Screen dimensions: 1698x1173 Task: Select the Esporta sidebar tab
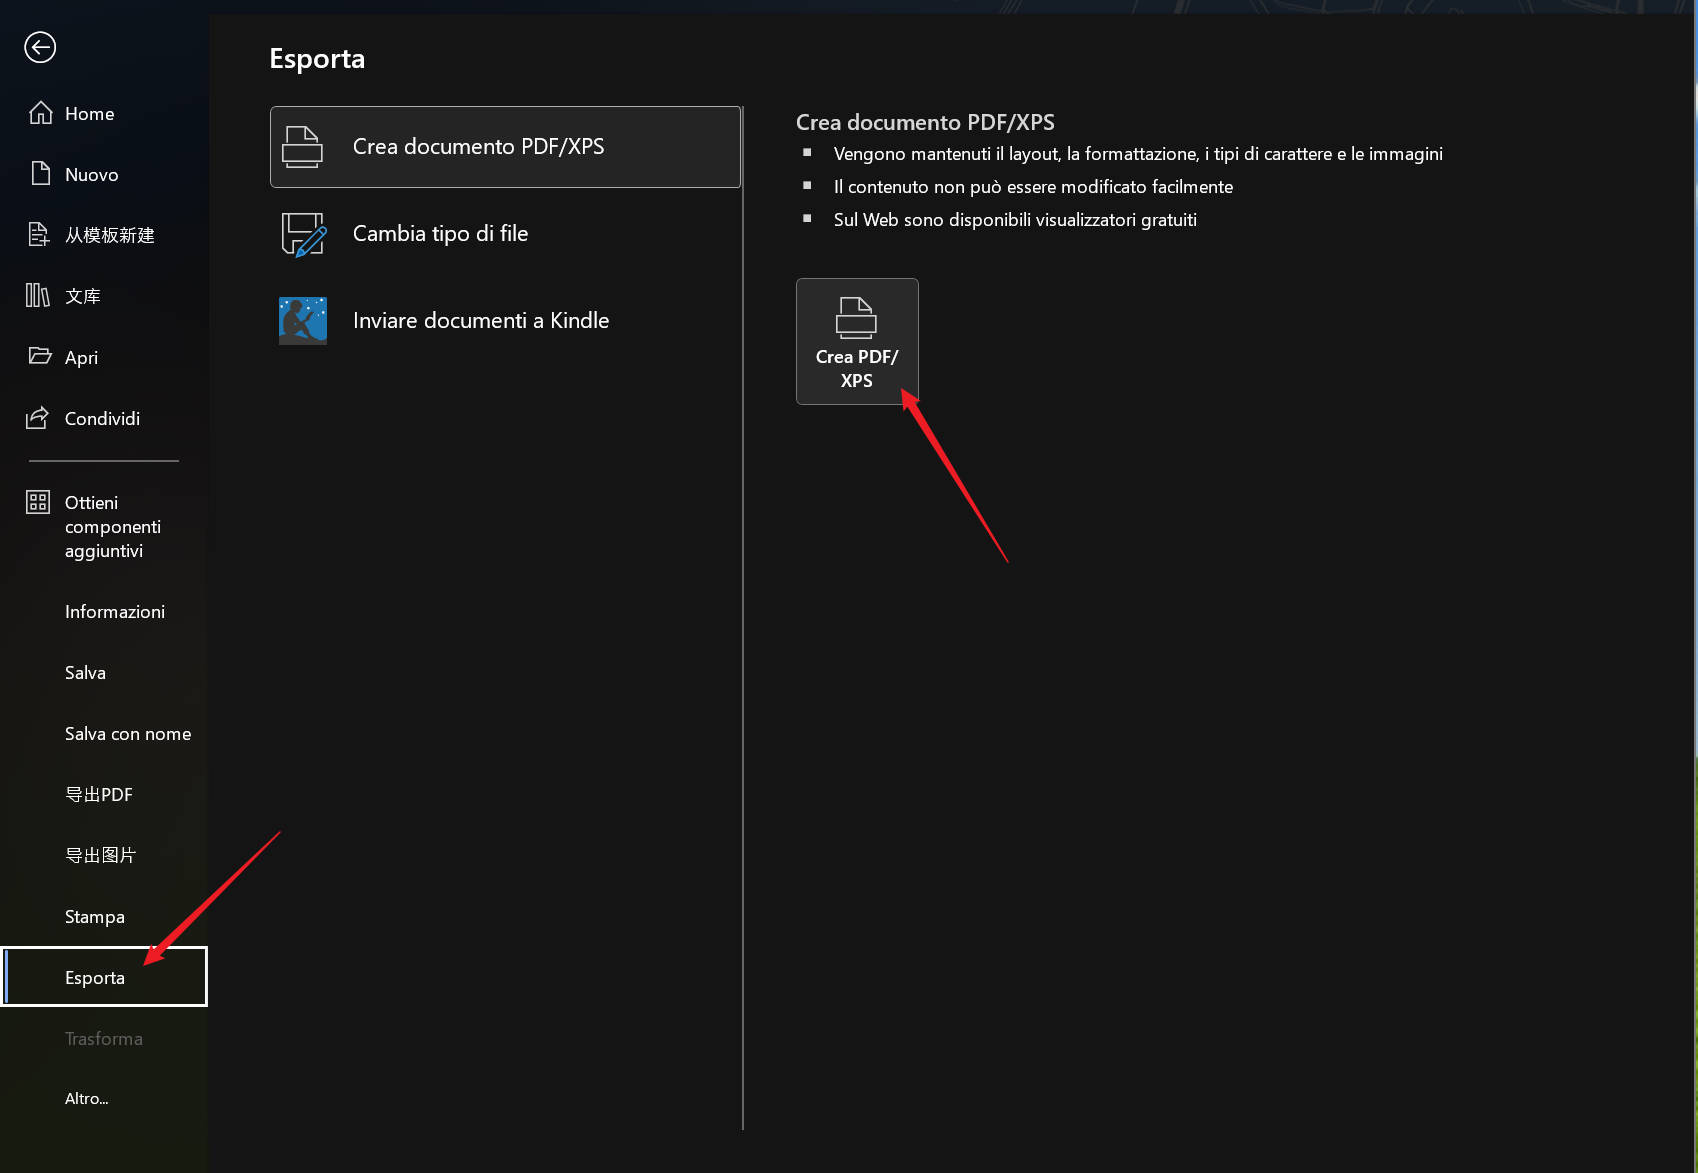[x=95, y=978]
